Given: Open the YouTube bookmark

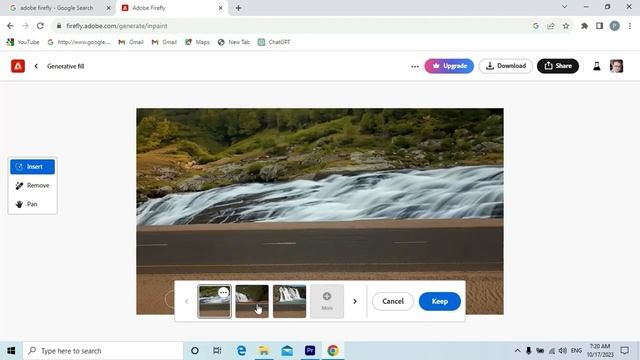Looking at the screenshot, I should (x=23, y=42).
